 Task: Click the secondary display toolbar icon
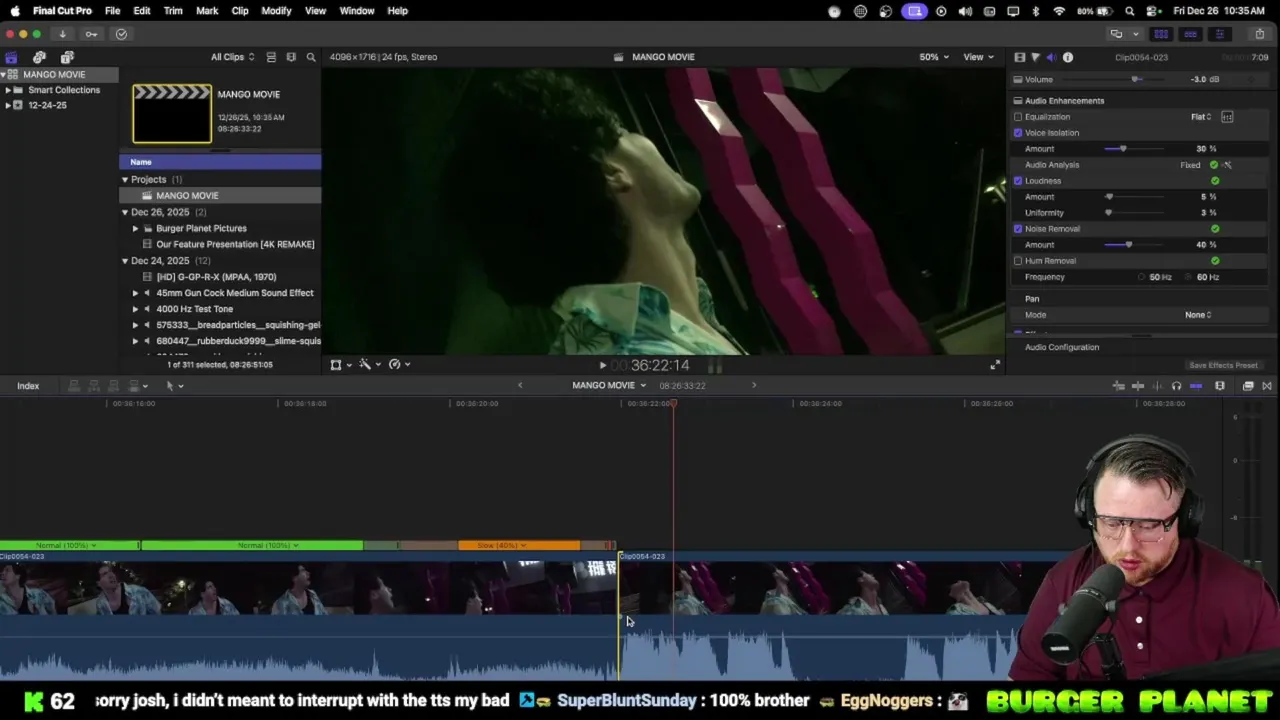[1118, 34]
